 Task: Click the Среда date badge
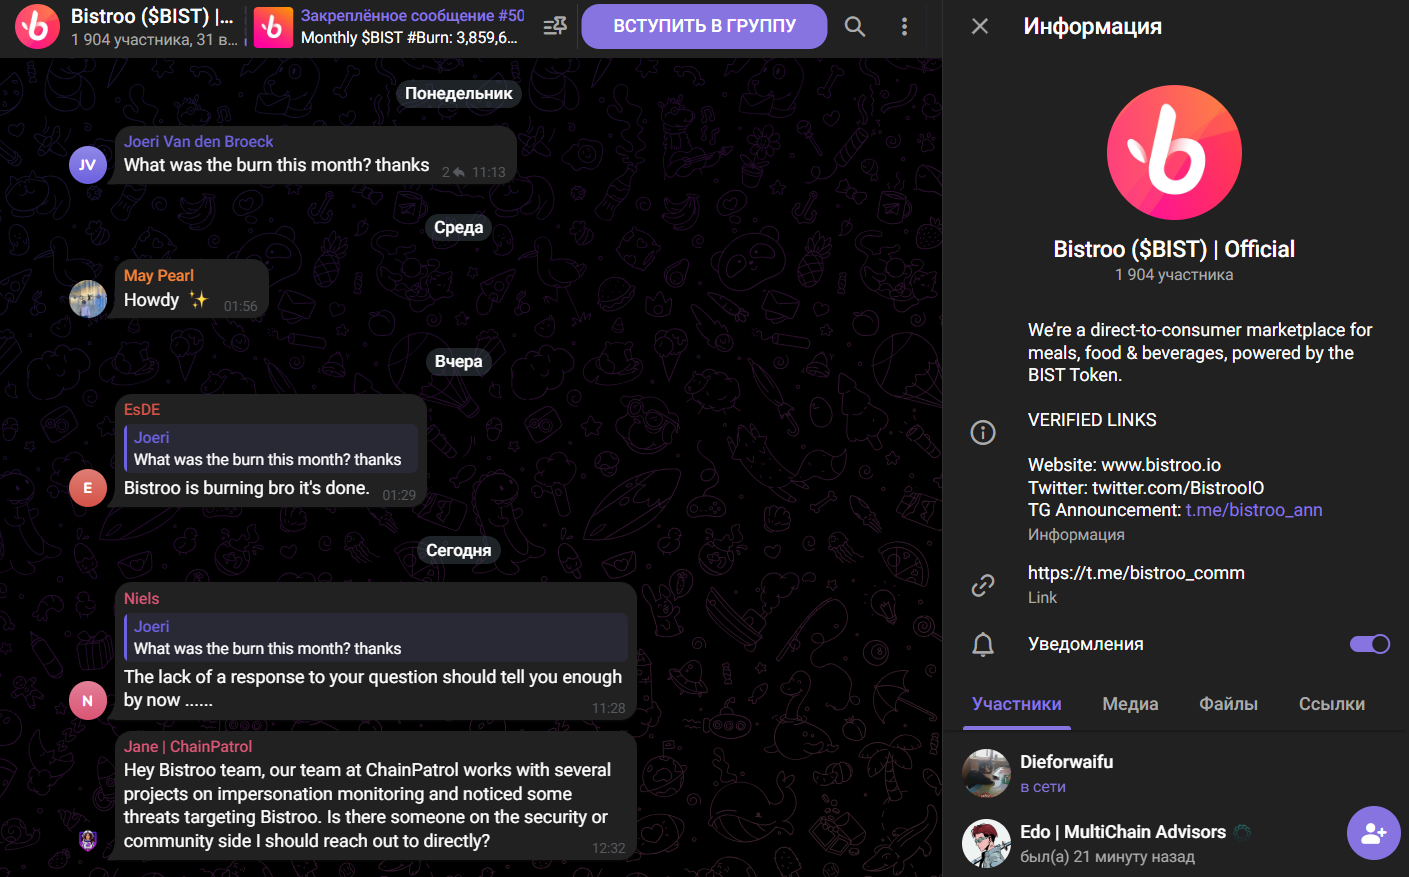pyautogui.click(x=459, y=227)
